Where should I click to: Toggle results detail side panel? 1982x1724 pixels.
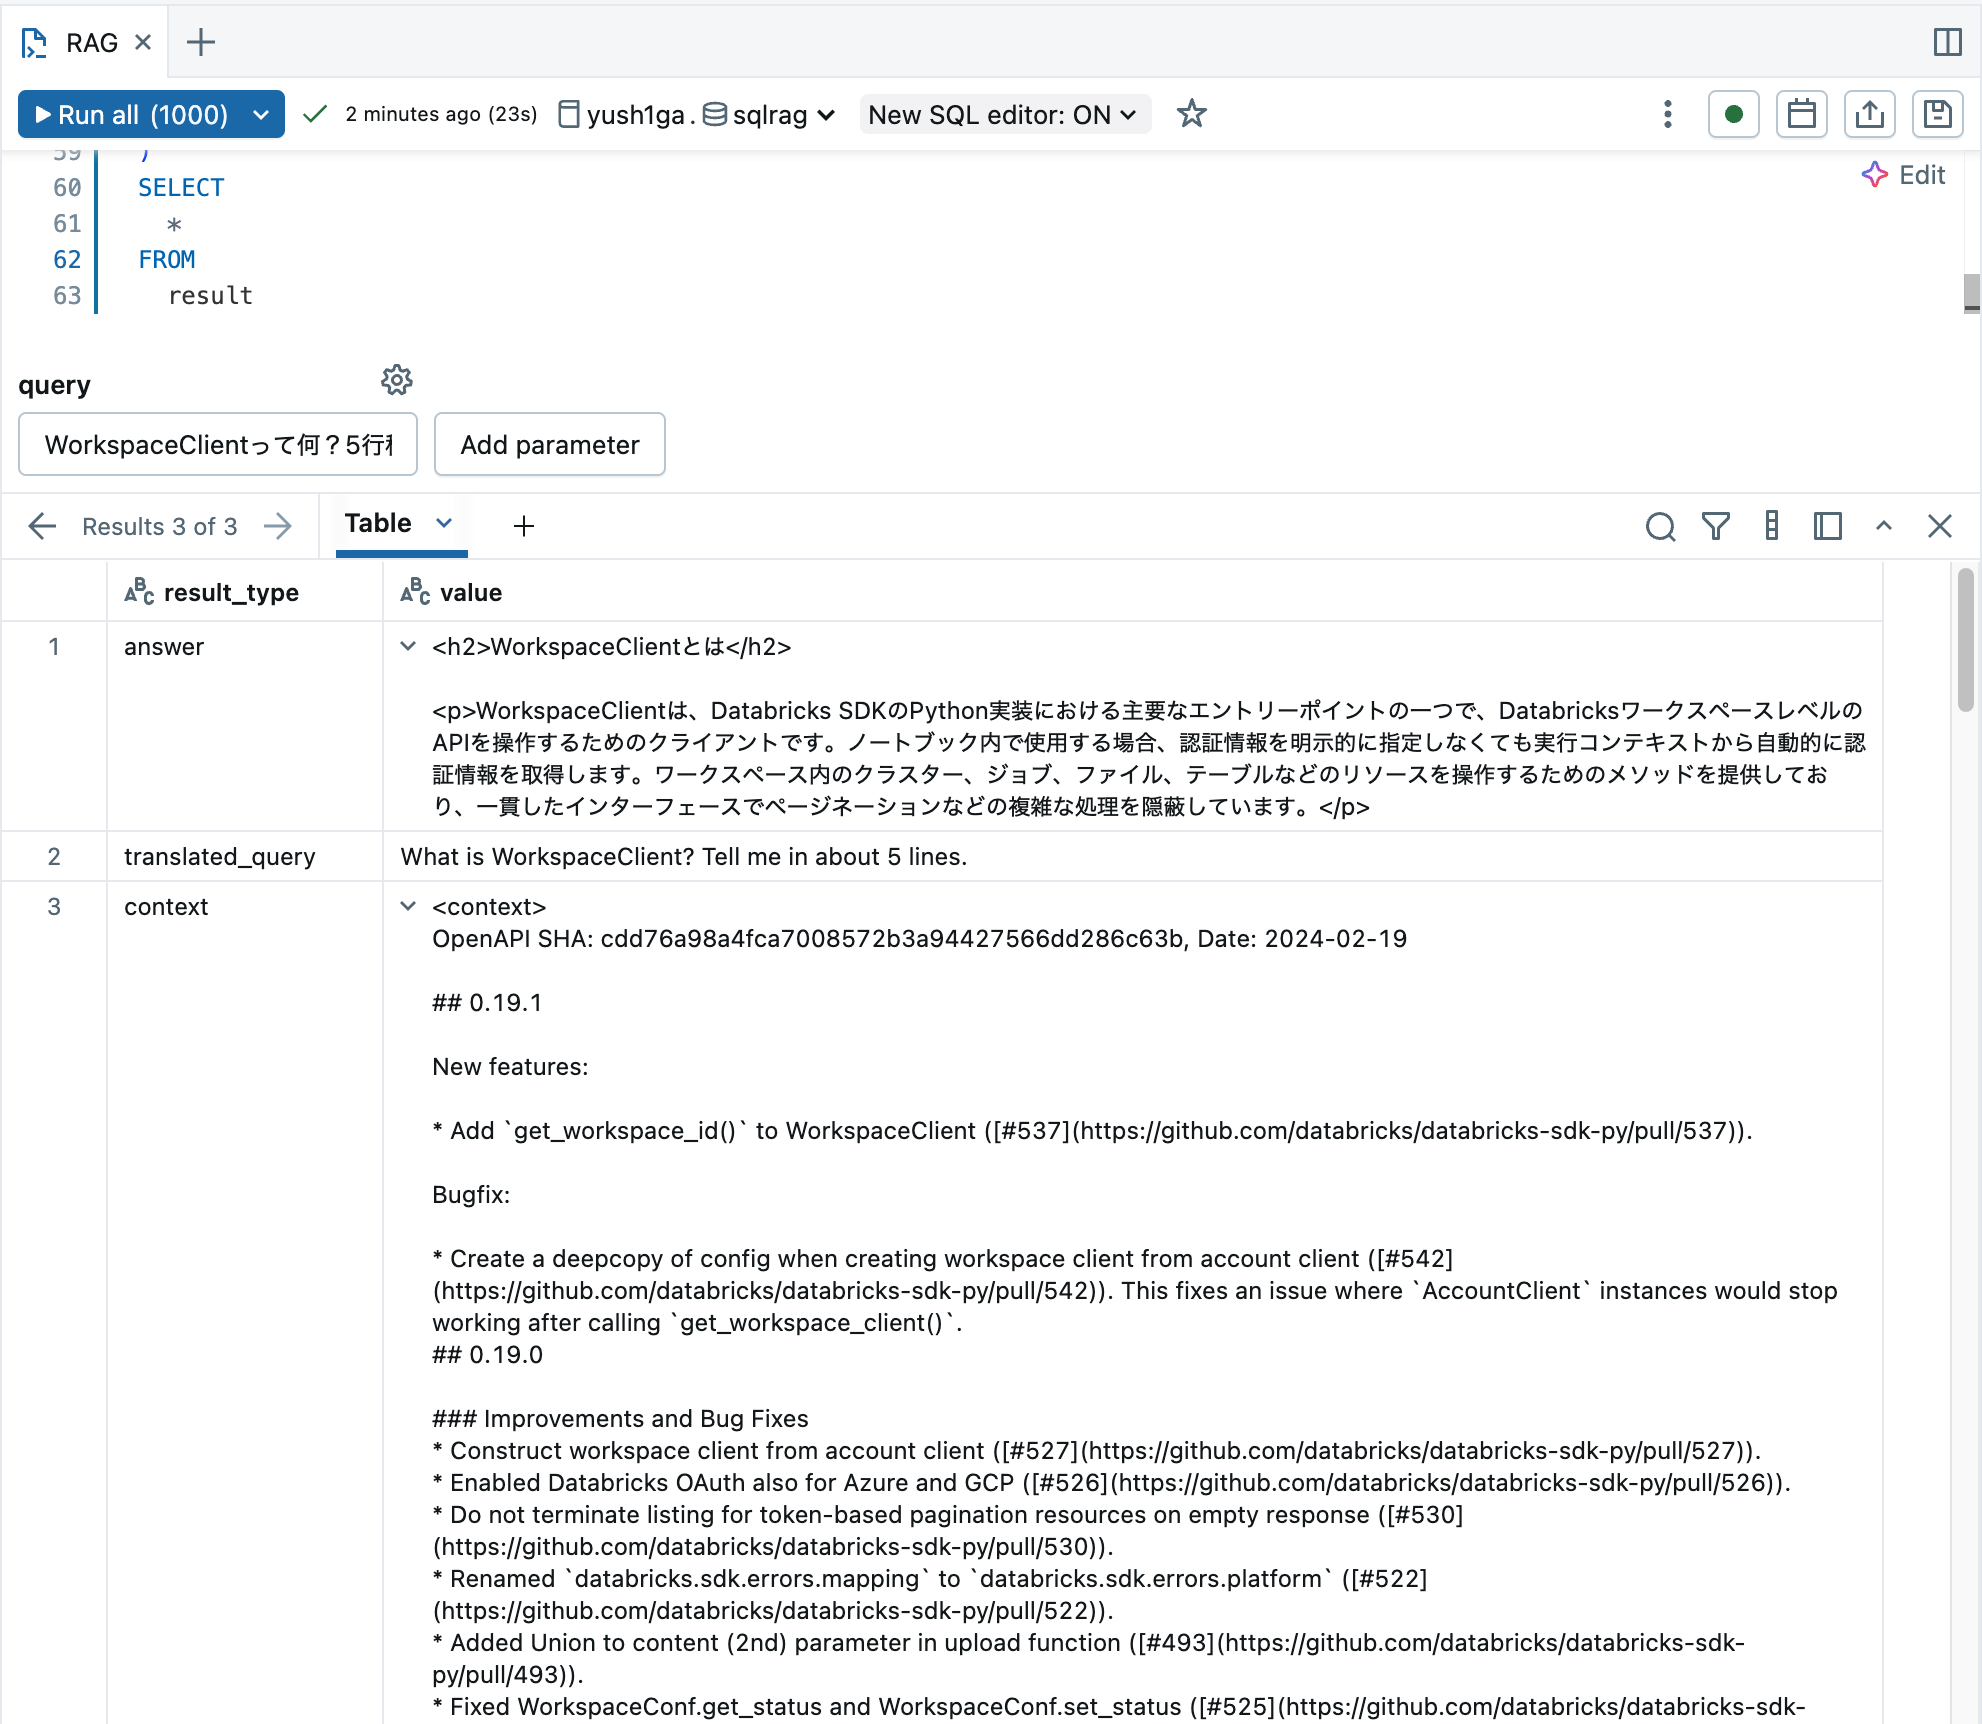(1827, 526)
